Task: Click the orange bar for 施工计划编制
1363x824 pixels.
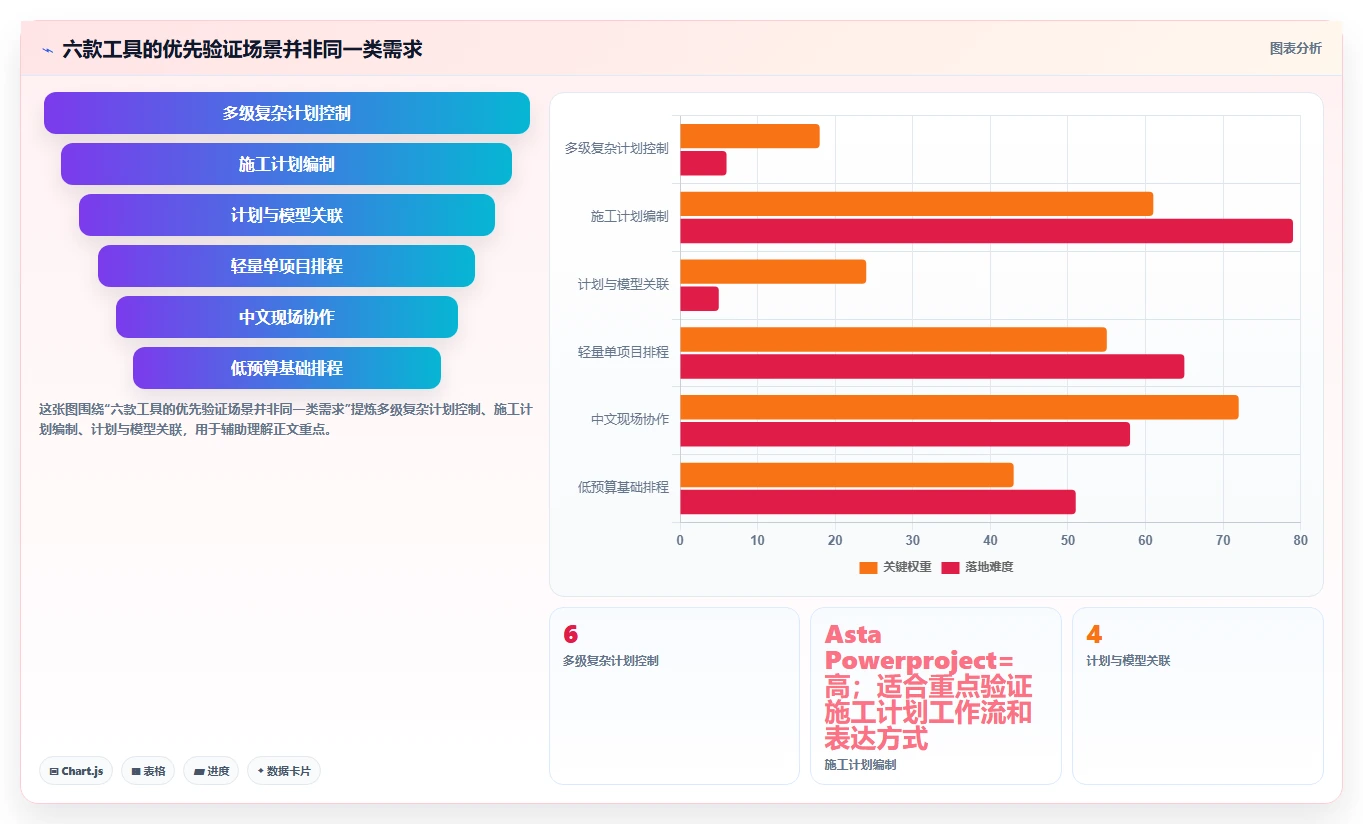Action: 917,204
